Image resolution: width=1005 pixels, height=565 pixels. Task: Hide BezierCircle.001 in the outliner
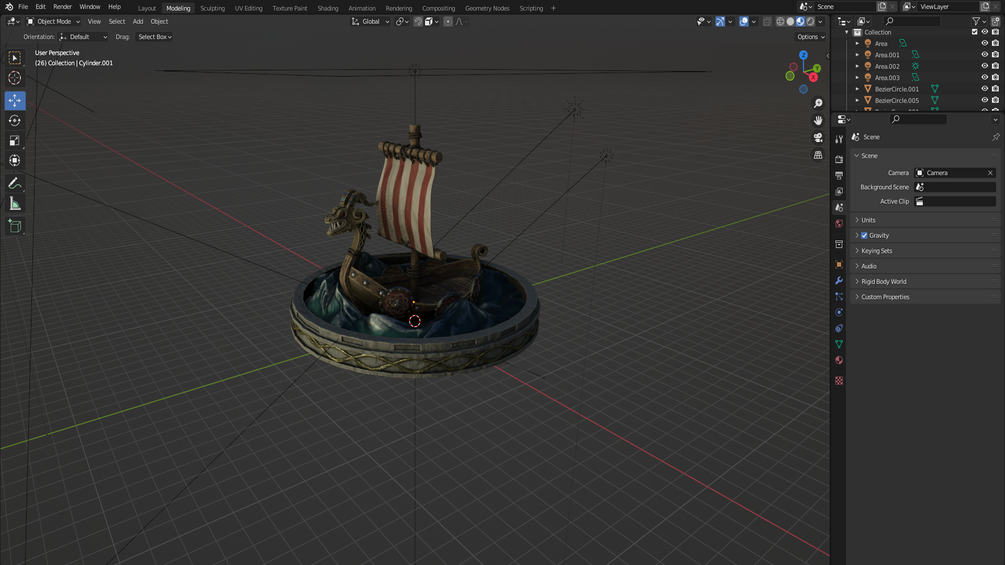point(984,89)
